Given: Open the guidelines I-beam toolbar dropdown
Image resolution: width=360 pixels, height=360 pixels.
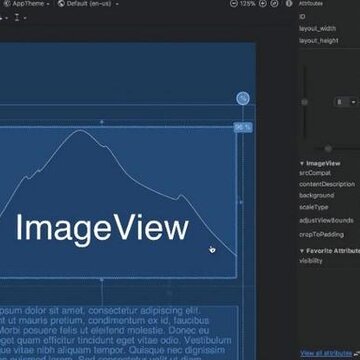Looking at the screenshot, I should click(x=20, y=18).
